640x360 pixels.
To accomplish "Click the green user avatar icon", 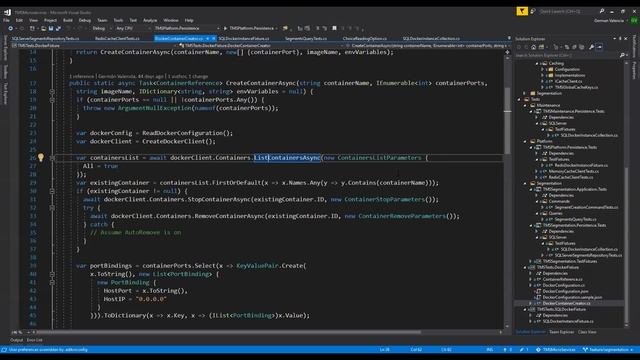I will click(x=634, y=20).
